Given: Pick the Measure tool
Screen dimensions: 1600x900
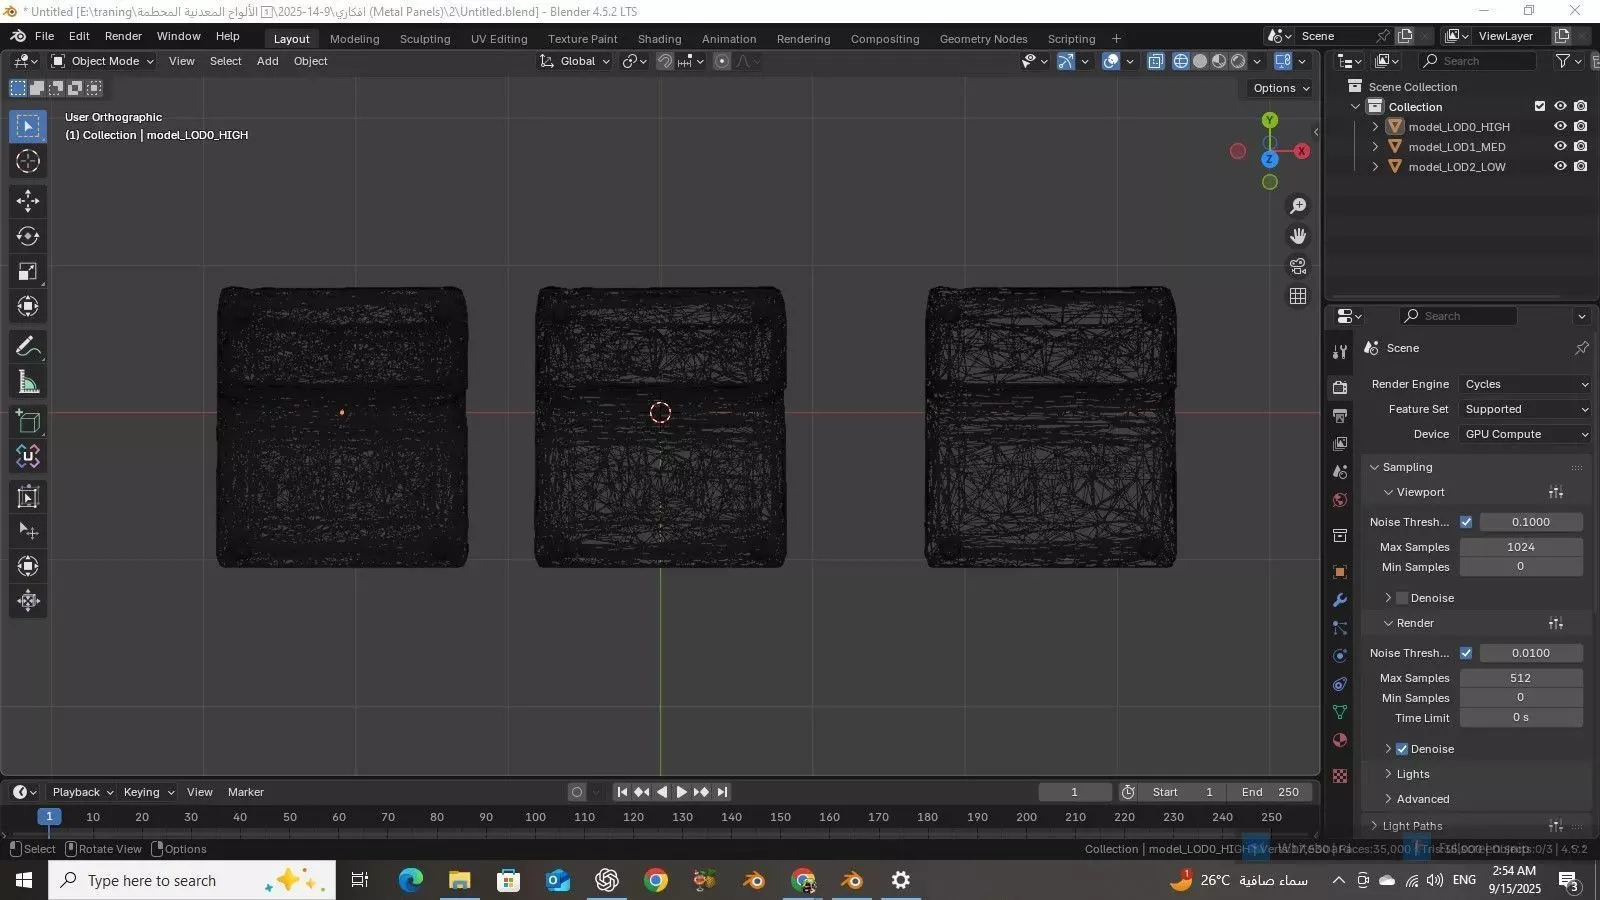Looking at the screenshot, I should point(28,382).
